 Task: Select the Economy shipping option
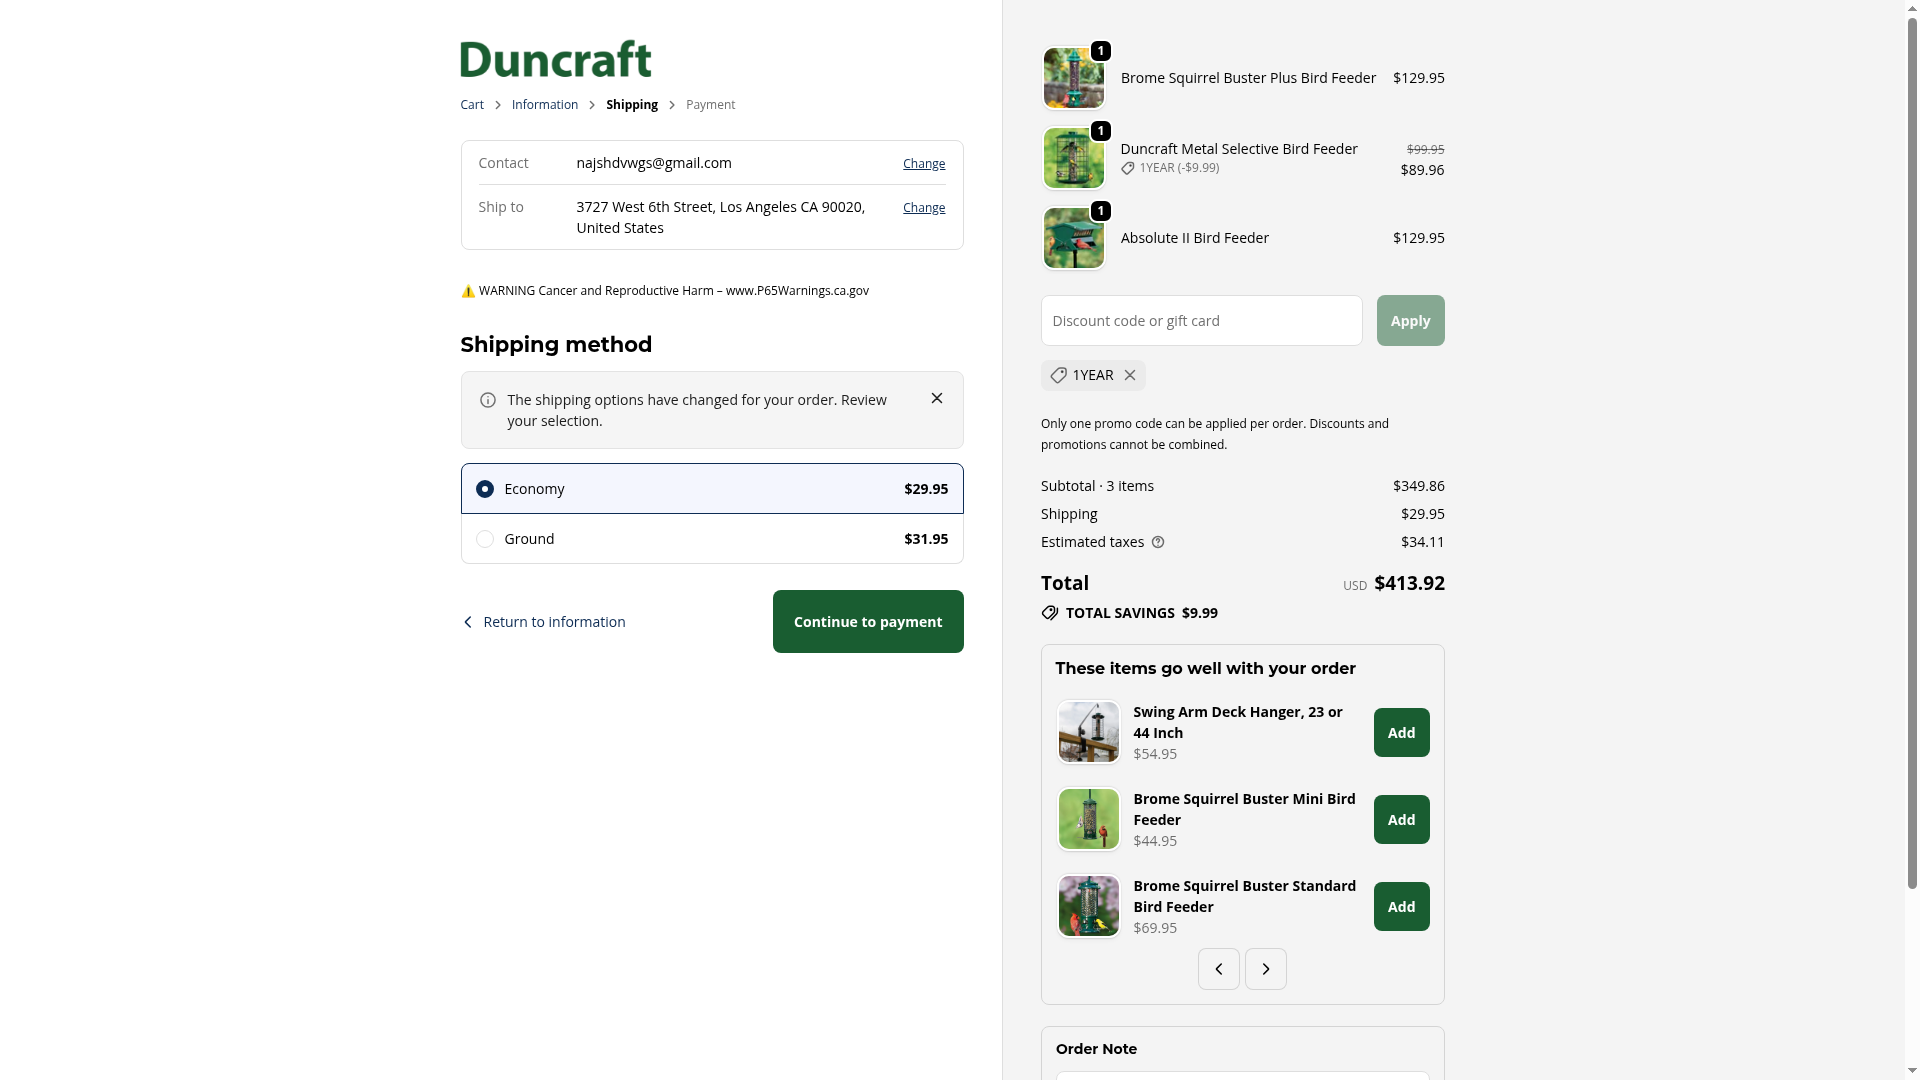(712, 489)
